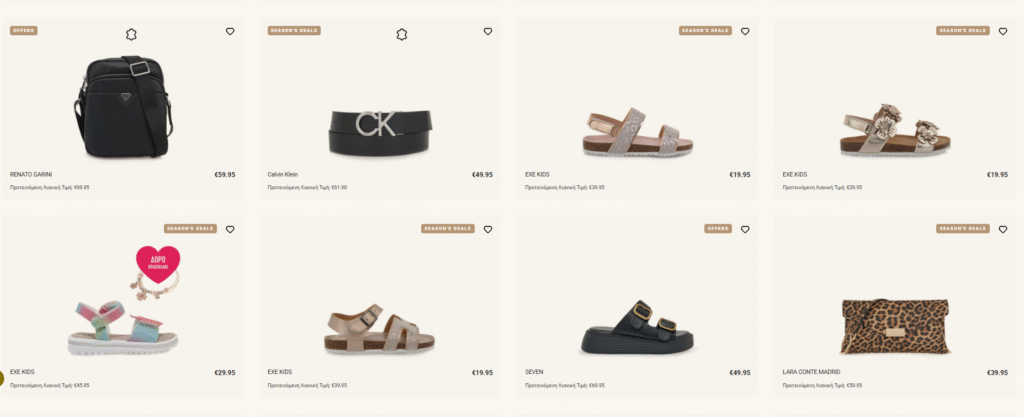This screenshot has width=1024, height=417.
Task: View the black double-buckle slide image
Action: pyautogui.click(x=637, y=328)
